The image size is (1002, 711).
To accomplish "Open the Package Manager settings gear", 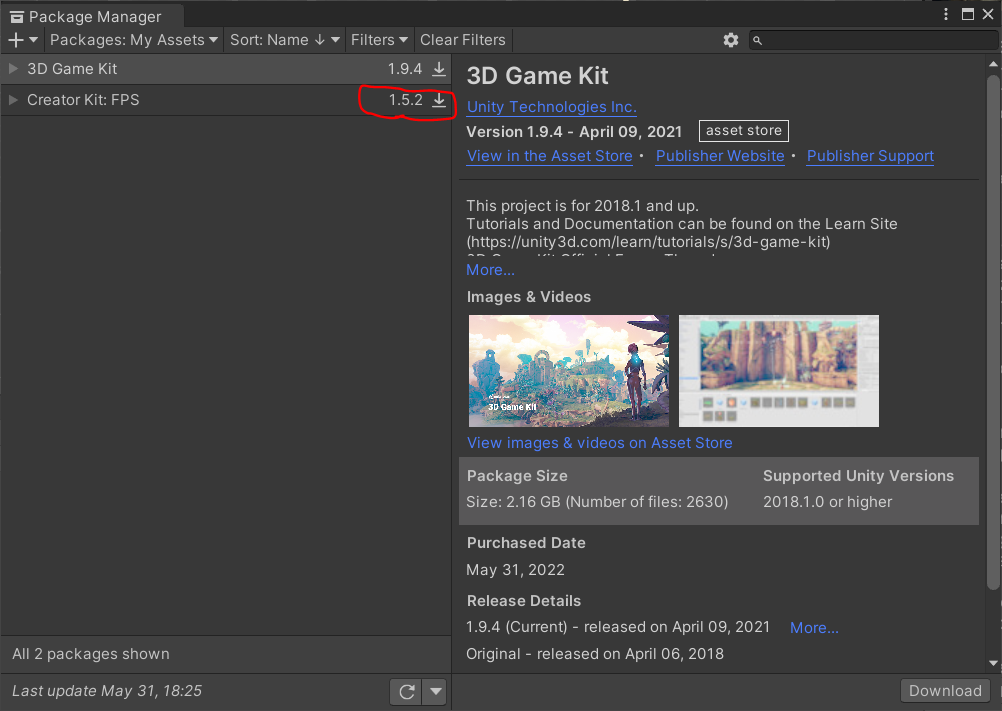I will (731, 40).
